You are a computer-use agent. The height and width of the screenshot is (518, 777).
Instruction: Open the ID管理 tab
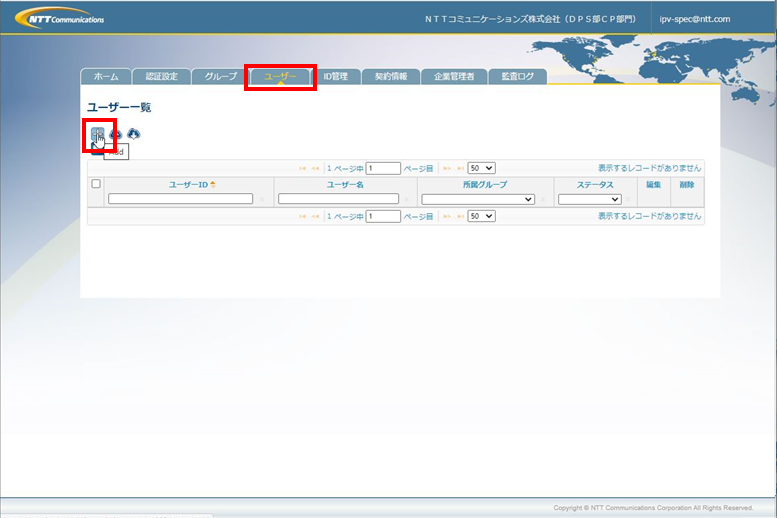[335, 76]
